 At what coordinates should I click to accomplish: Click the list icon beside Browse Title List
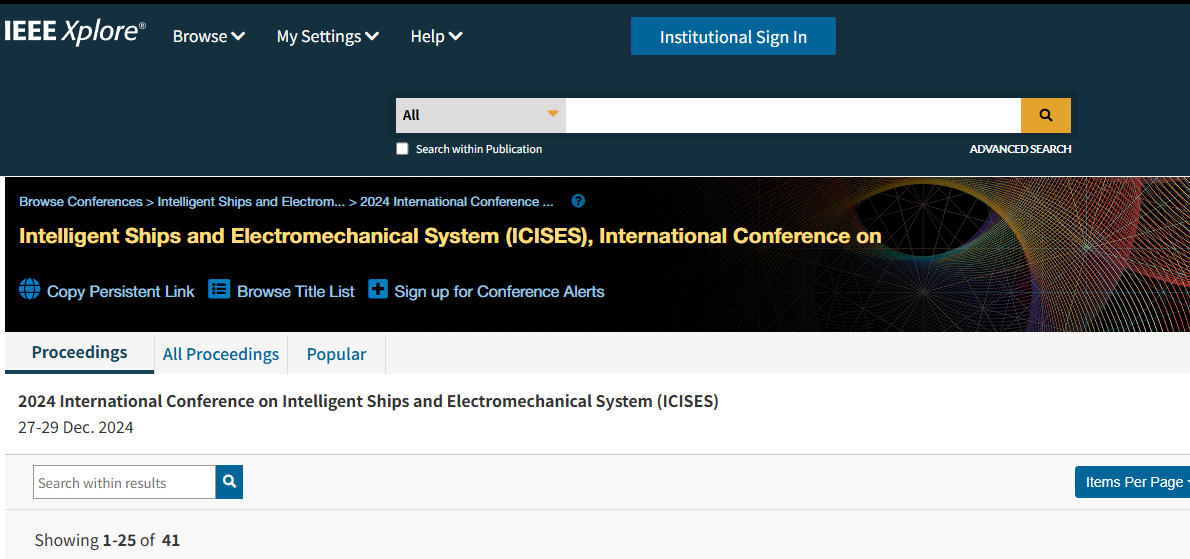pos(219,290)
